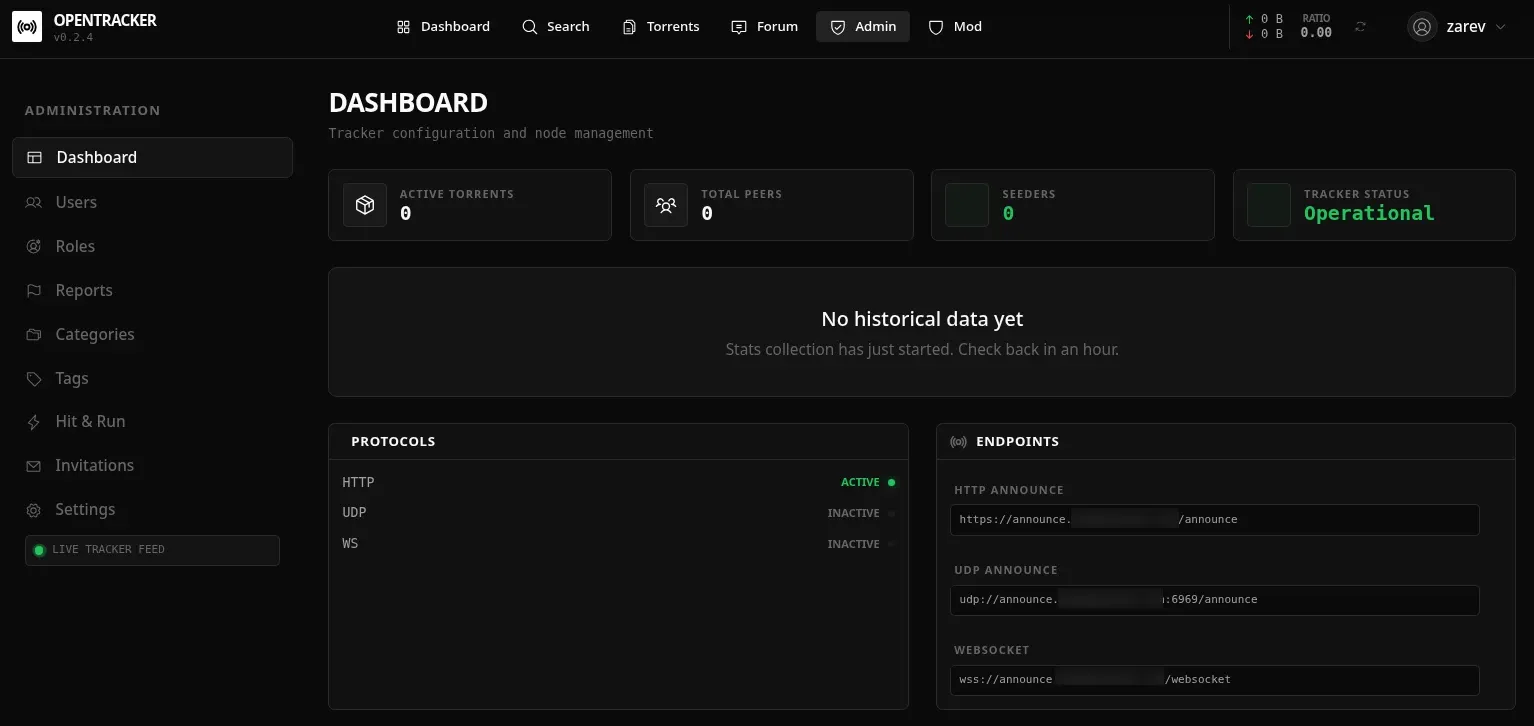Click the Endpoints broadcast icon

pyautogui.click(x=958, y=442)
